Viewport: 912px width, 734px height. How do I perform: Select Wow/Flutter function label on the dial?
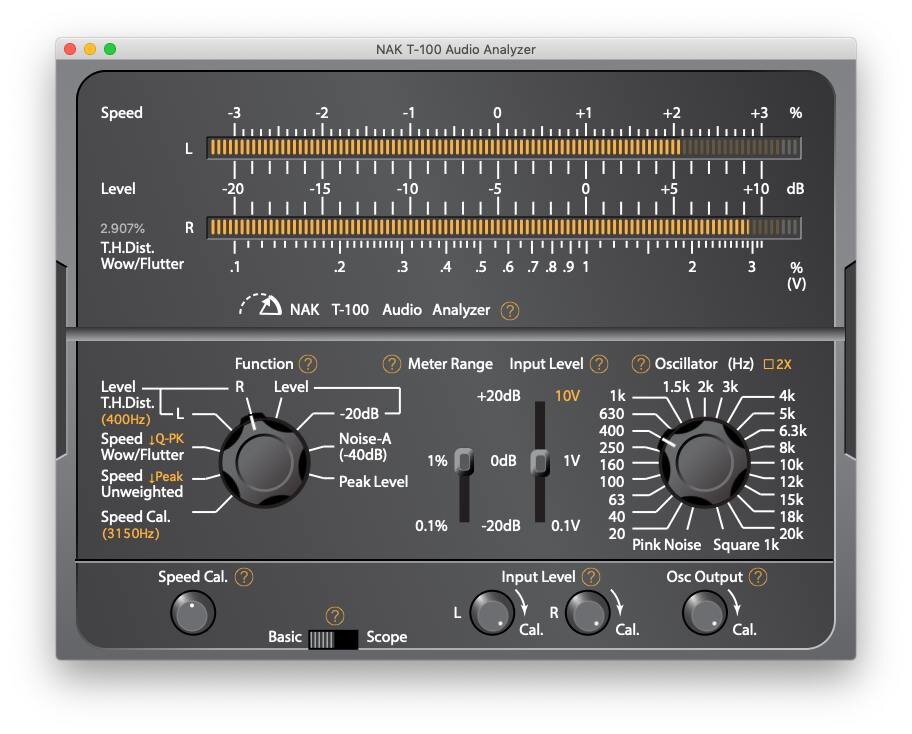click(x=142, y=454)
